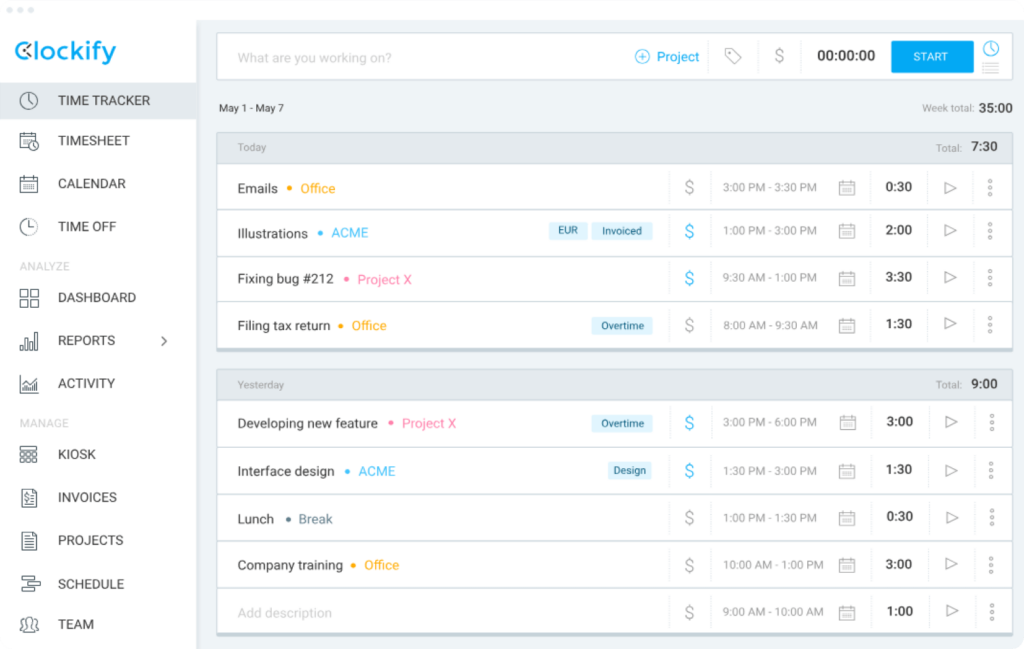Switch to manual mode list icon

click(991, 68)
